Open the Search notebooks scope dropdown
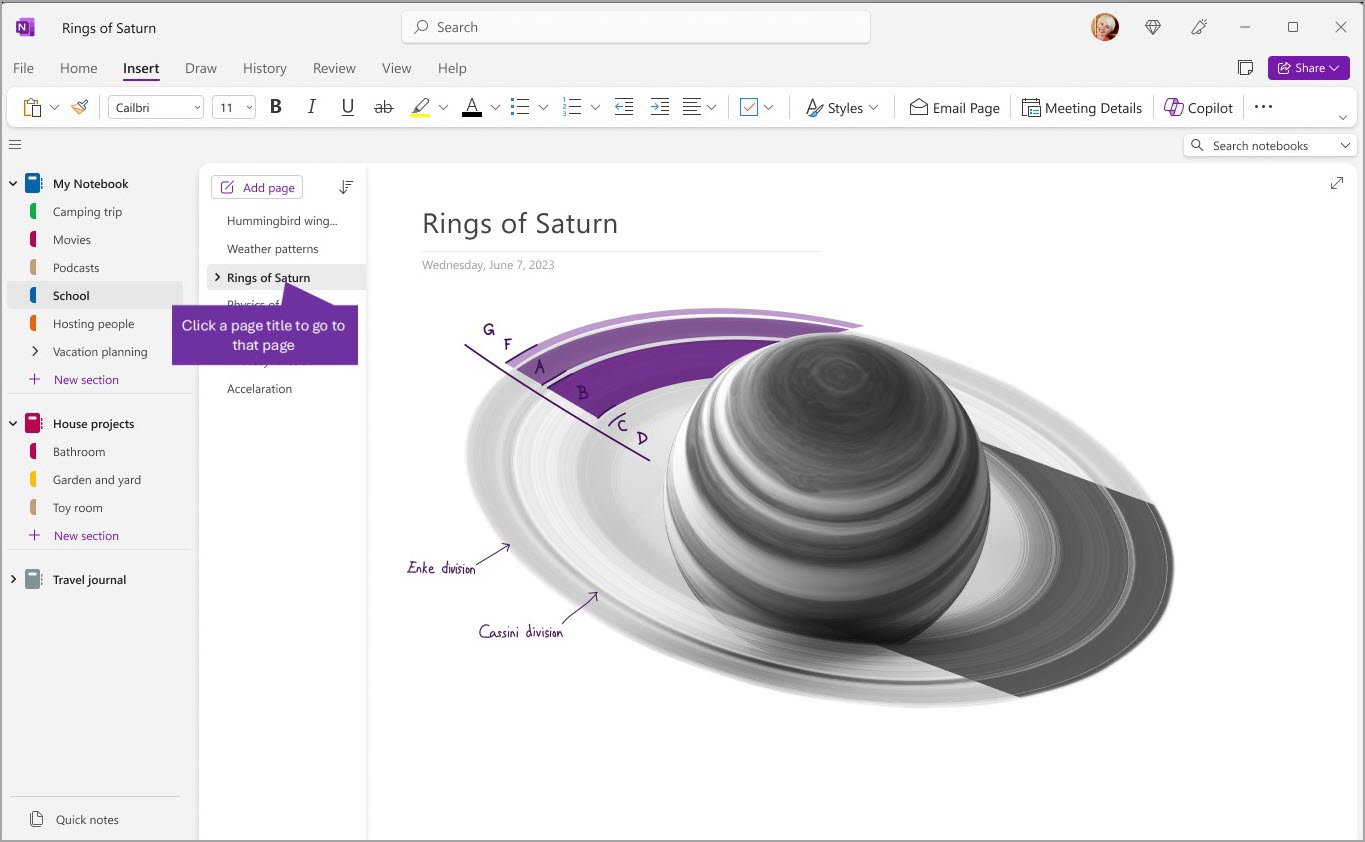Screen dimensions: 1365x842 pyautogui.click(x=1345, y=145)
